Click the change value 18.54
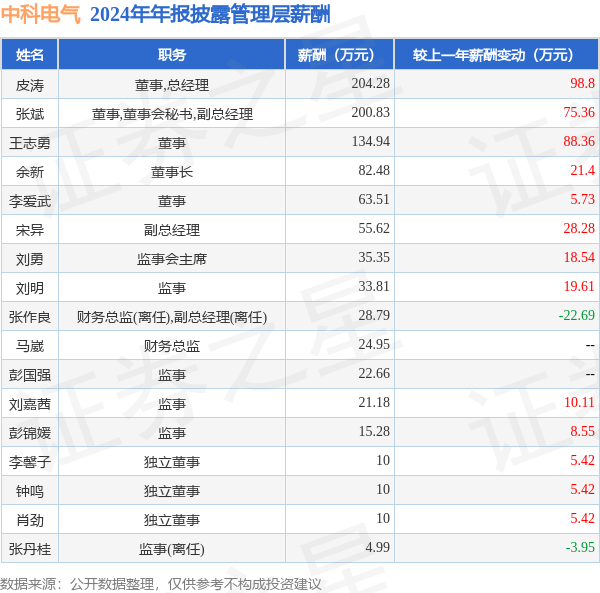This screenshot has height=593, width=600. coord(579,257)
